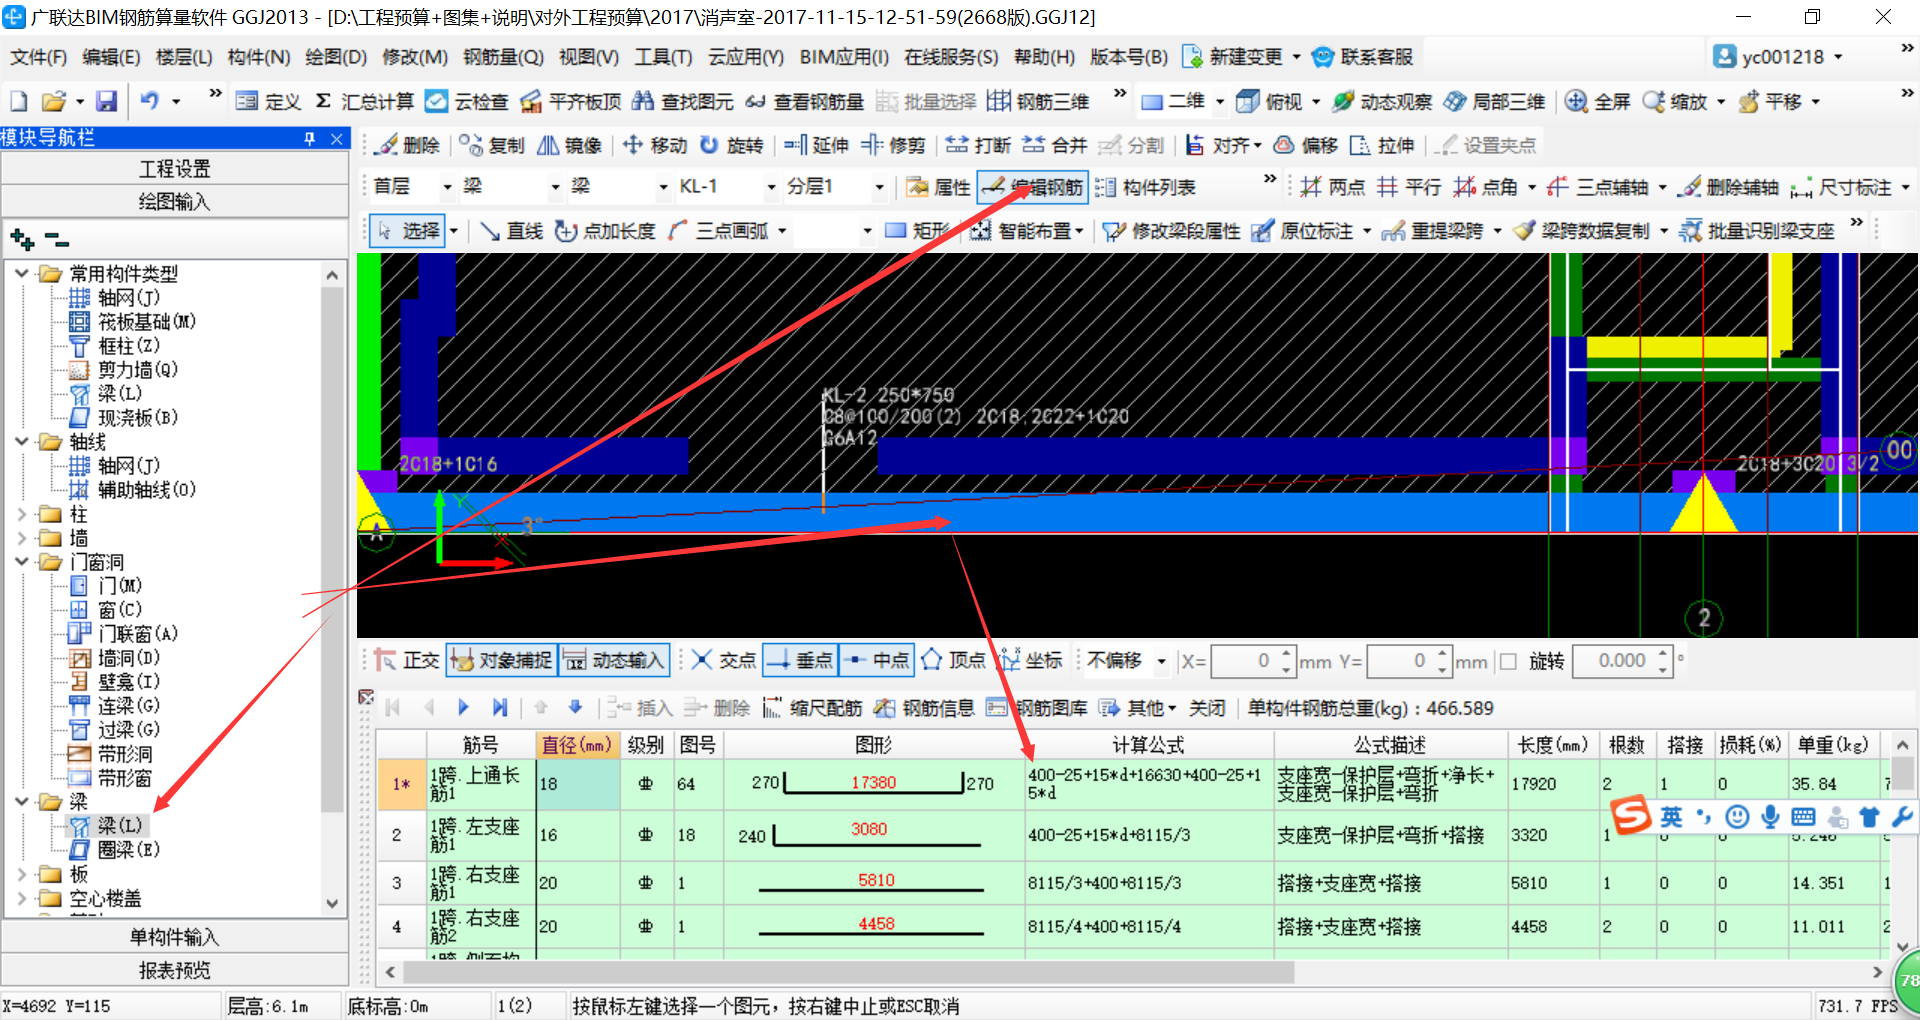Click the 工程设置 panel button
Screen dimensions: 1920x1020
click(x=174, y=169)
